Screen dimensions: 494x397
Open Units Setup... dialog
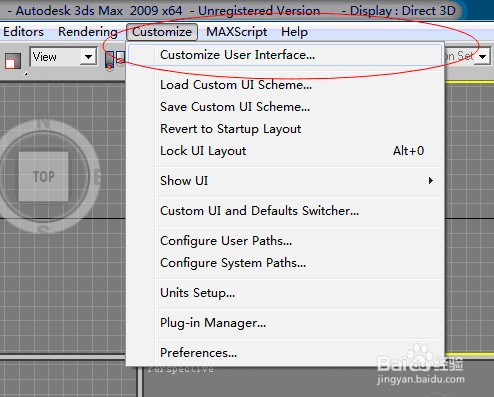pyautogui.click(x=285, y=293)
